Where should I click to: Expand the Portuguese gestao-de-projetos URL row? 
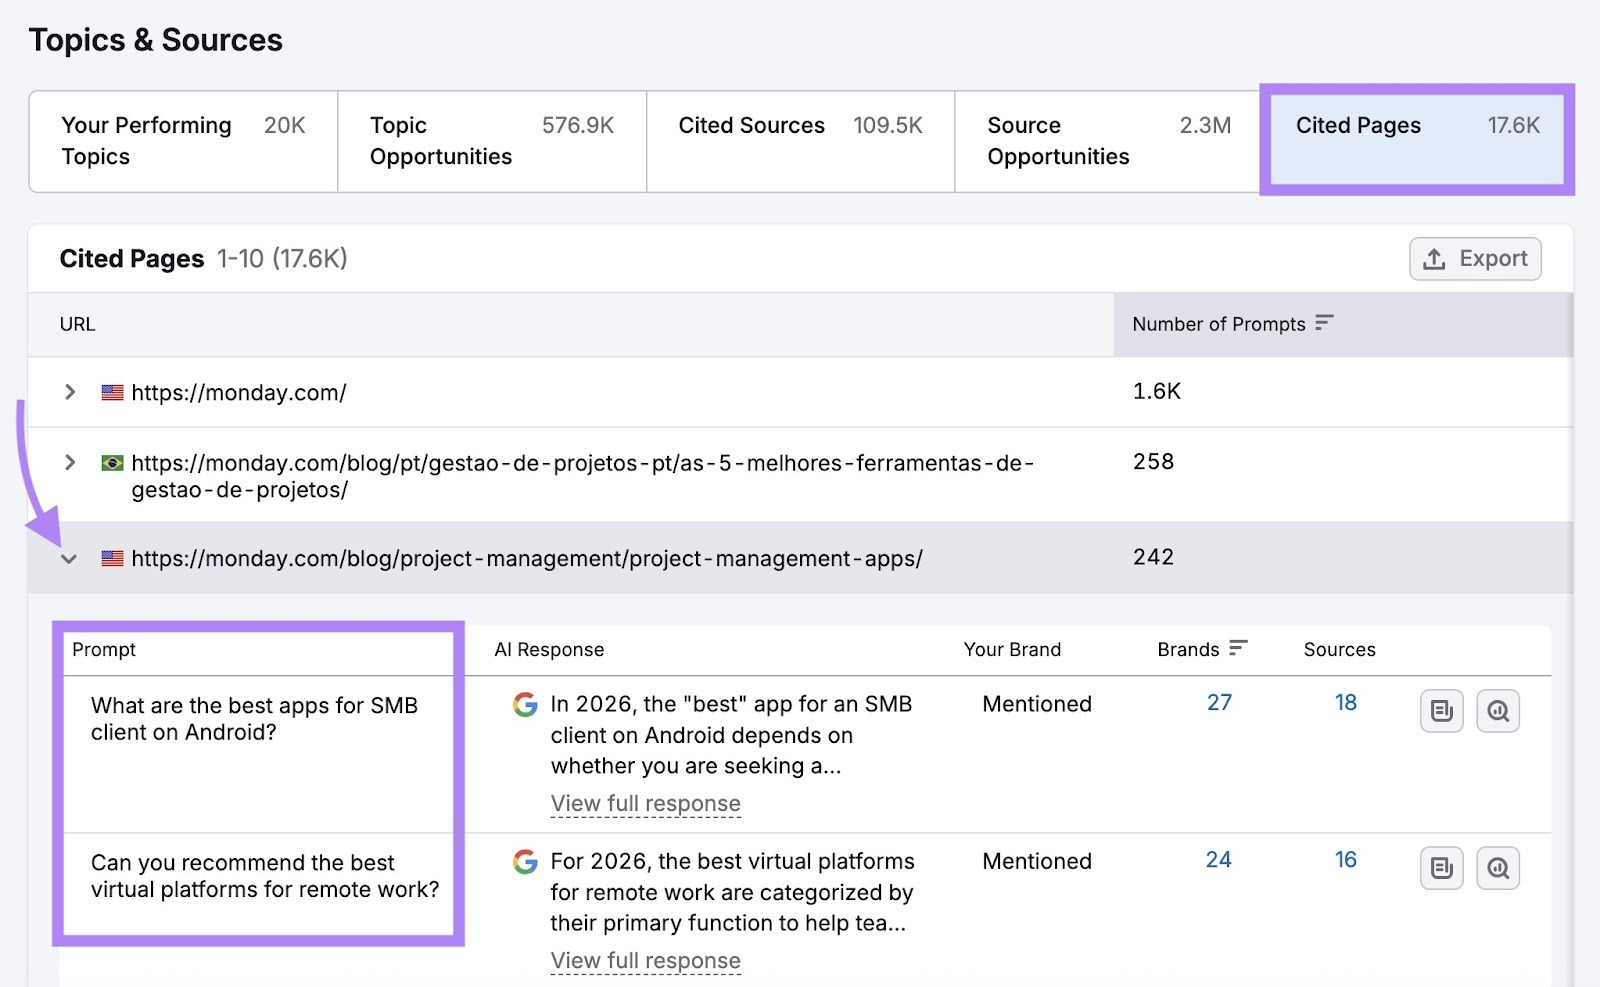[x=70, y=462]
